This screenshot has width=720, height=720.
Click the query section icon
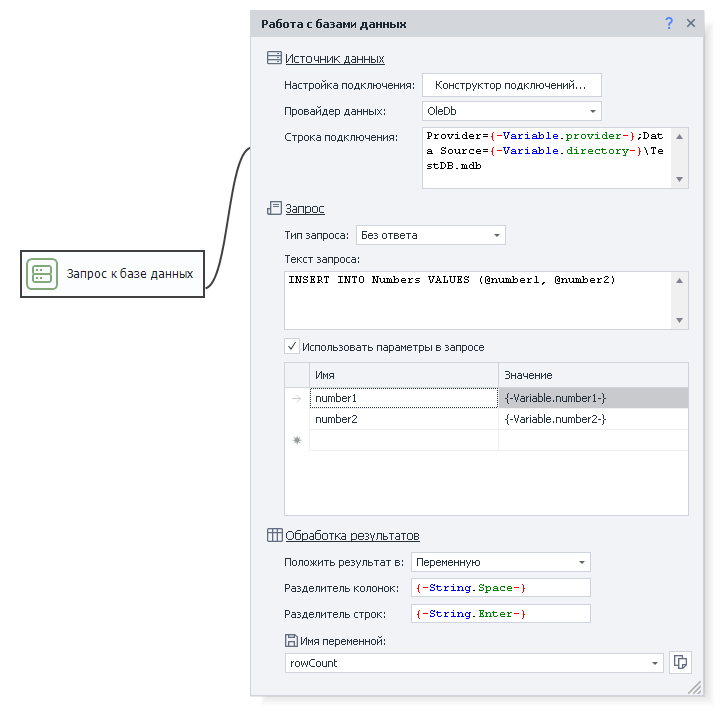click(x=274, y=208)
